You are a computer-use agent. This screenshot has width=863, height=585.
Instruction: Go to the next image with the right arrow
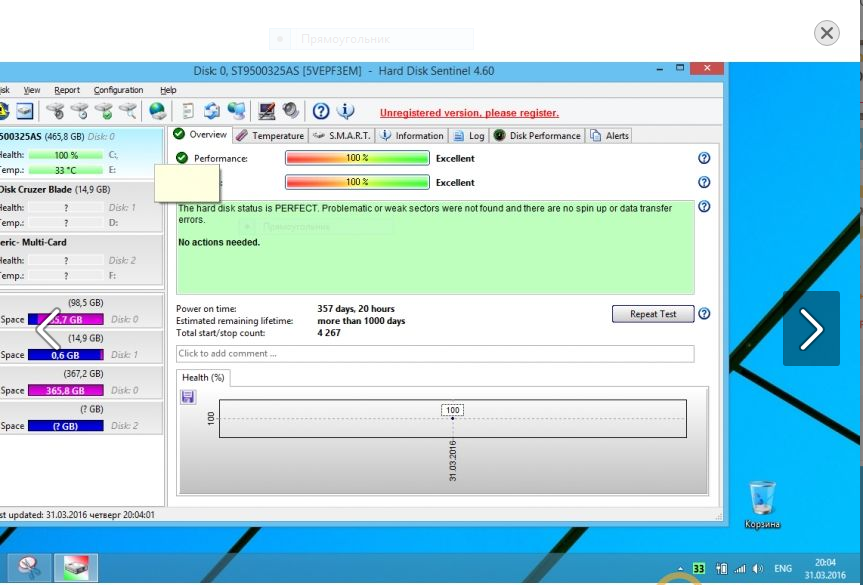(x=811, y=329)
